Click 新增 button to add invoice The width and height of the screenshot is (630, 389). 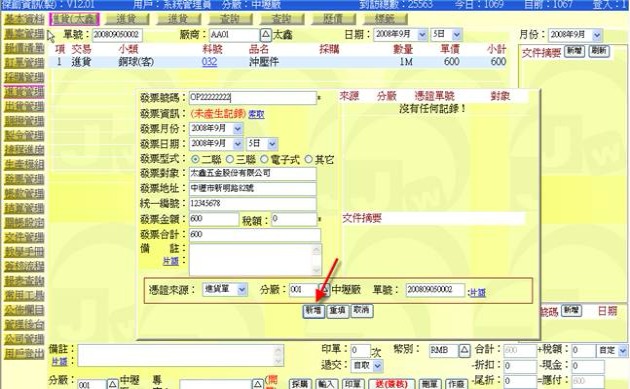coord(313,311)
